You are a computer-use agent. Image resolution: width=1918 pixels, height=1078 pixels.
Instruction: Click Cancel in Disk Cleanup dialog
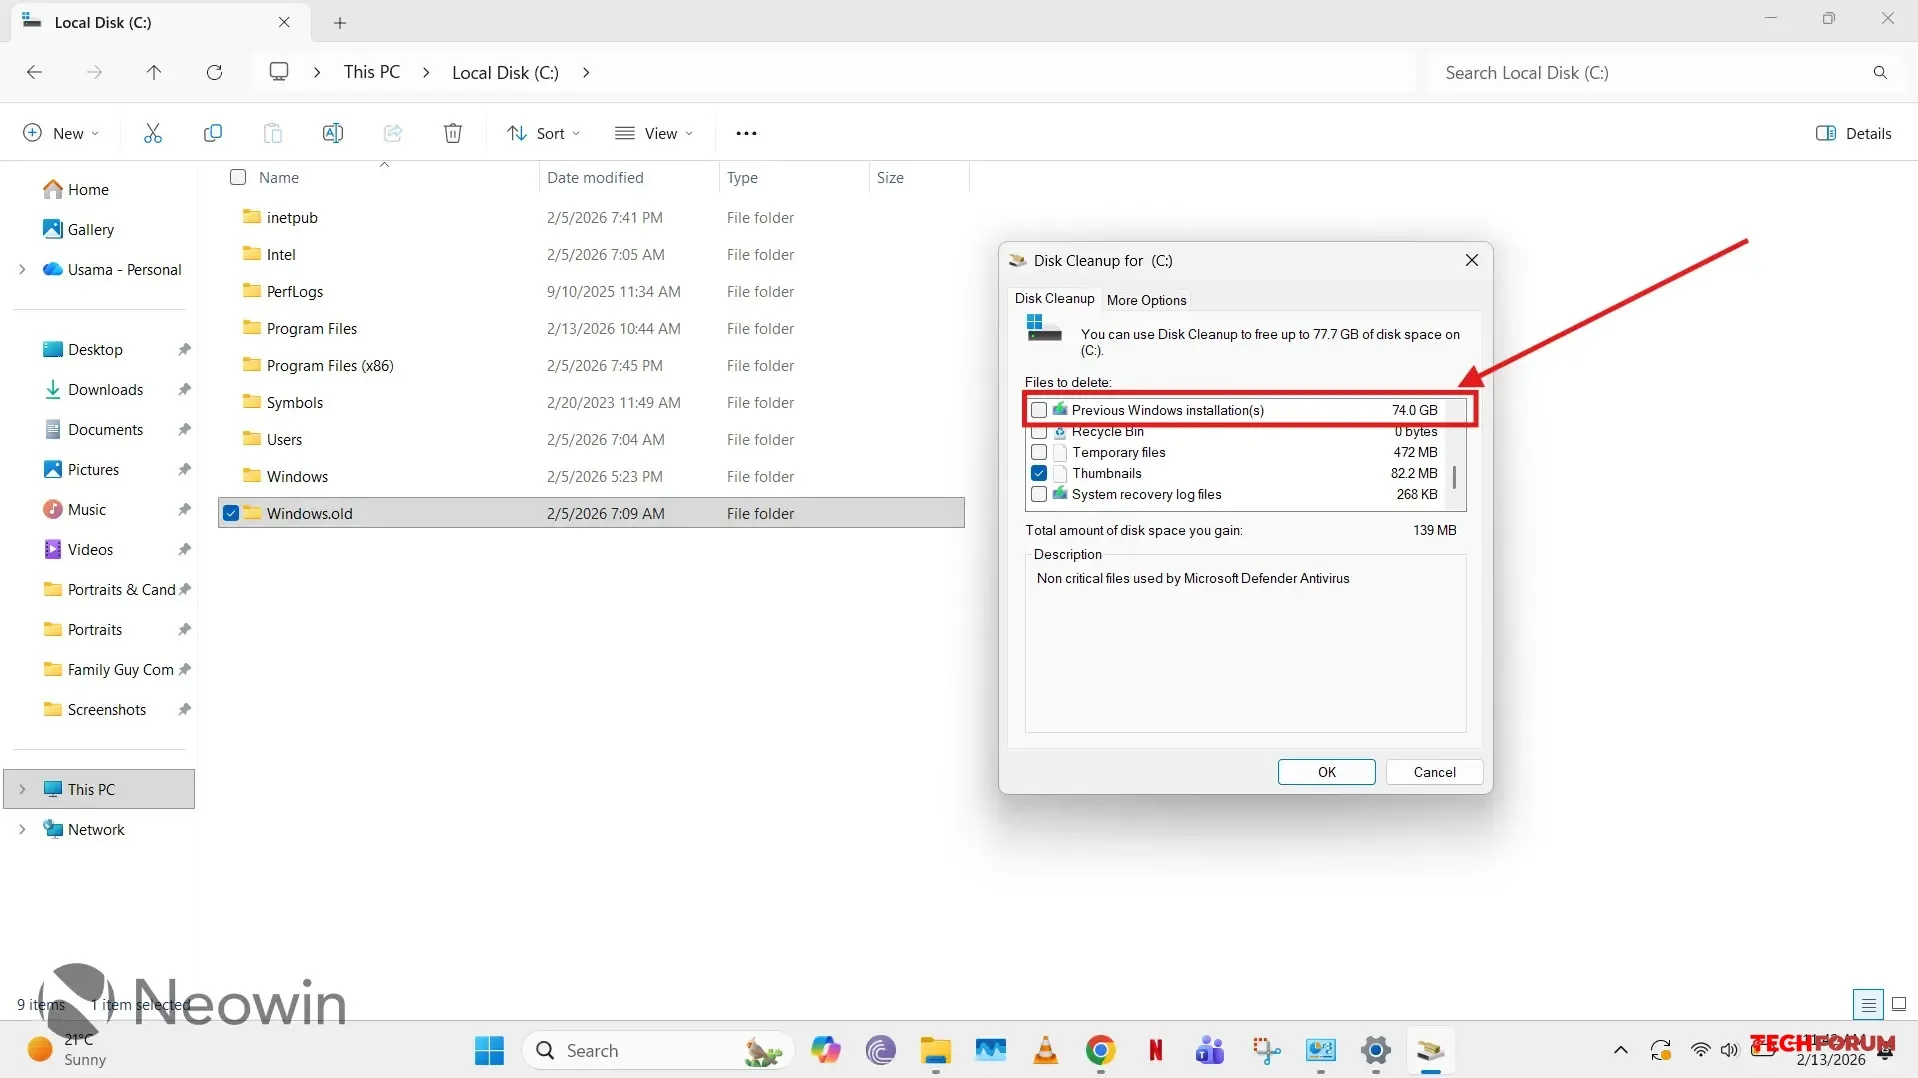point(1434,772)
